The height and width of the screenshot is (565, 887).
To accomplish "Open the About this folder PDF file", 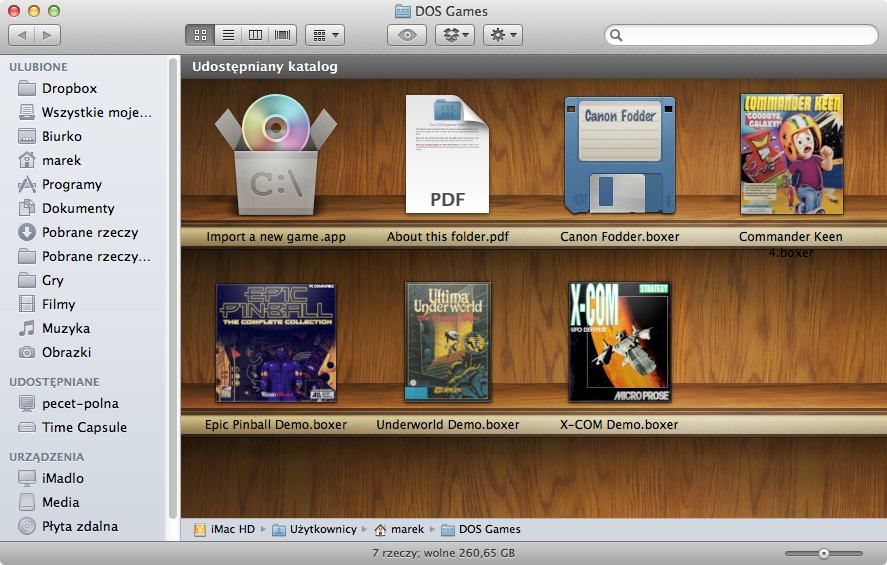I will 447,155.
